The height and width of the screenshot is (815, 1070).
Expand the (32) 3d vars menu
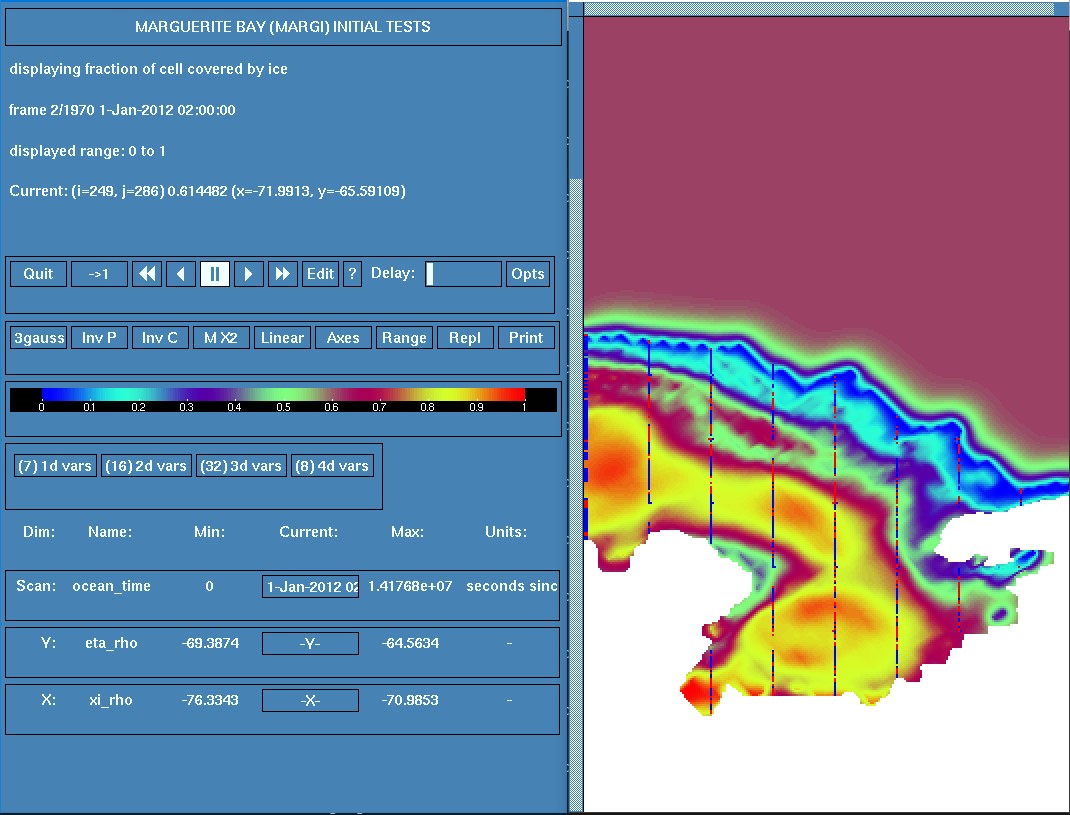(241, 466)
